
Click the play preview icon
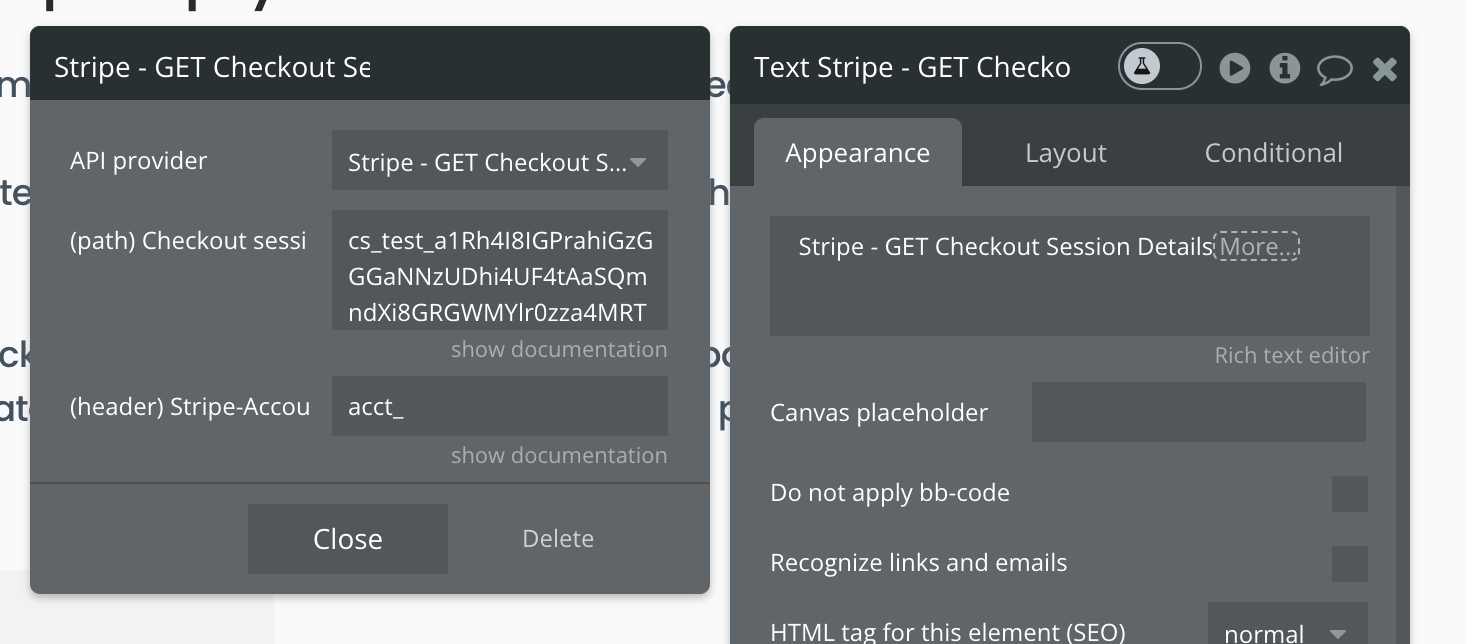coord(1235,68)
